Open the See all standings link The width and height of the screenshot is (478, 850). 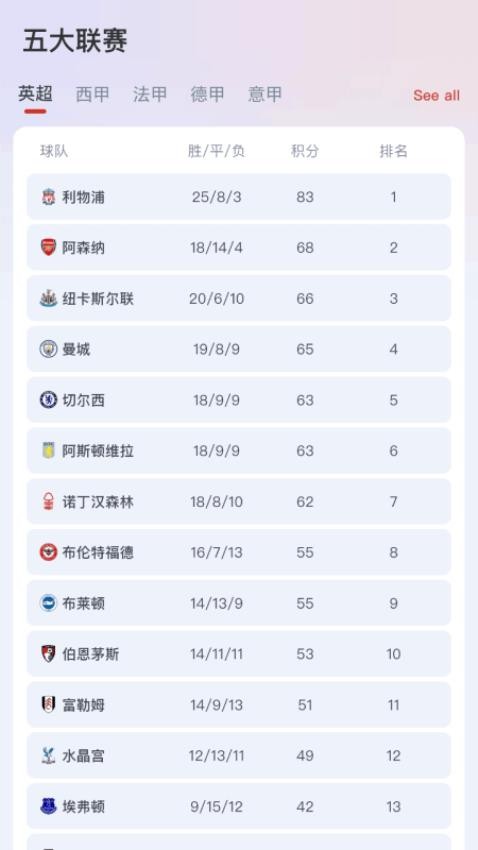[x=436, y=95]
